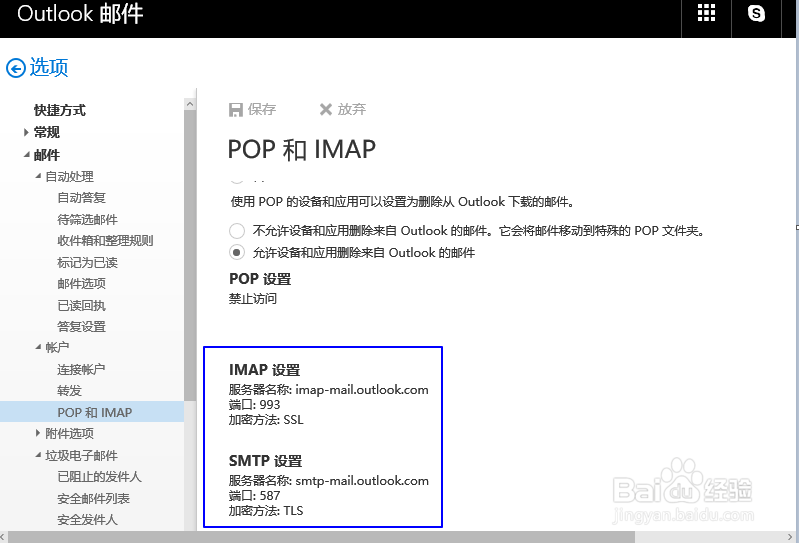This screenshot has height=543, width=799.
Task: Expand the 常规 section
Action: [x=26, y=132]
